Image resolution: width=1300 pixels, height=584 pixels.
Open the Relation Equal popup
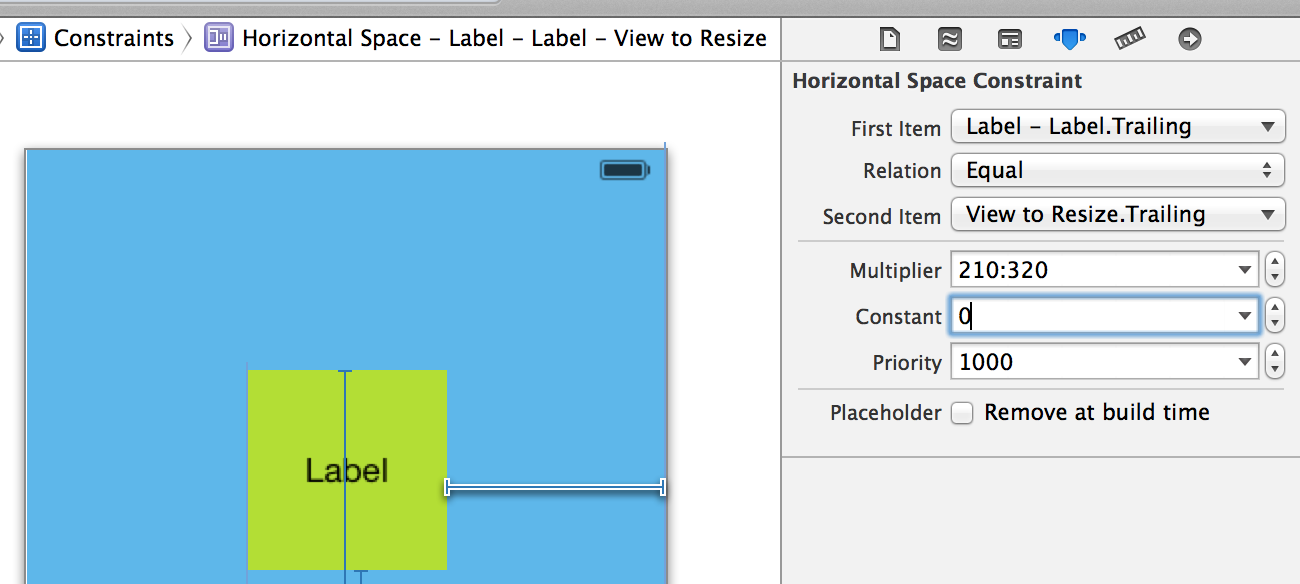coord(1117,170)
